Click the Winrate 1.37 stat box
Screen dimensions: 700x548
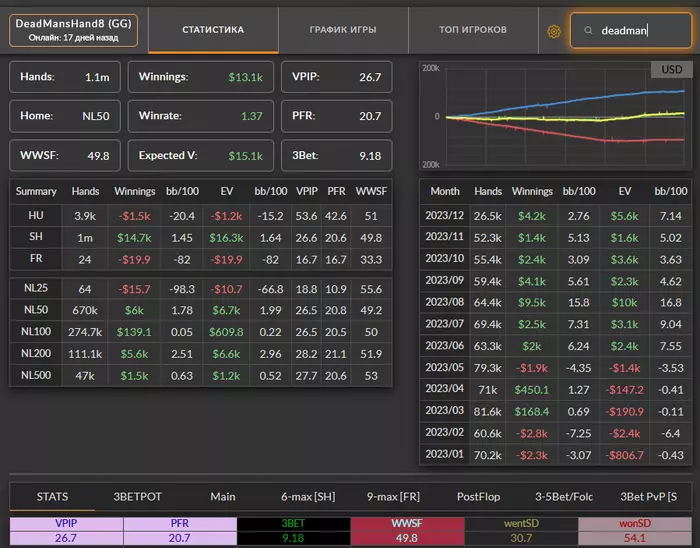[200, 116]
